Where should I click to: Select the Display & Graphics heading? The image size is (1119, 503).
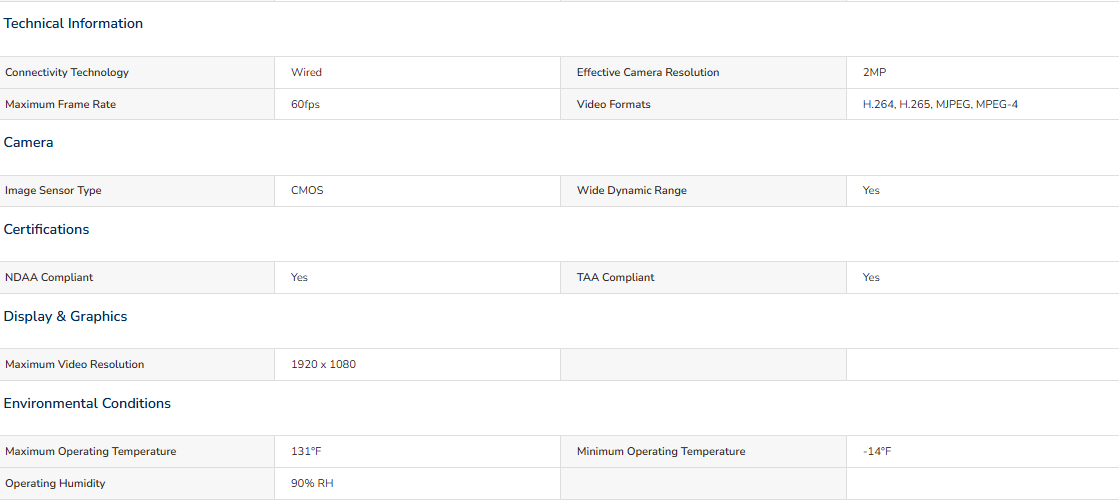point(66,317)
